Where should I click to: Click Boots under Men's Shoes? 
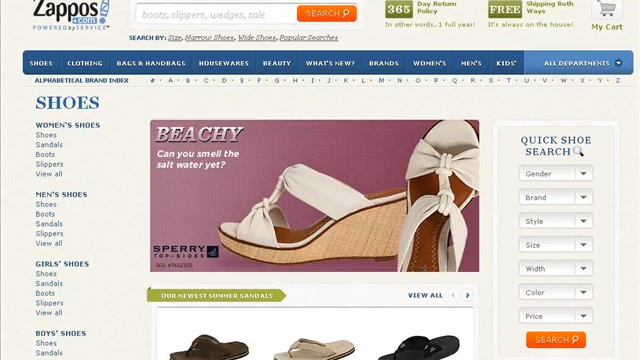(45, 214)
